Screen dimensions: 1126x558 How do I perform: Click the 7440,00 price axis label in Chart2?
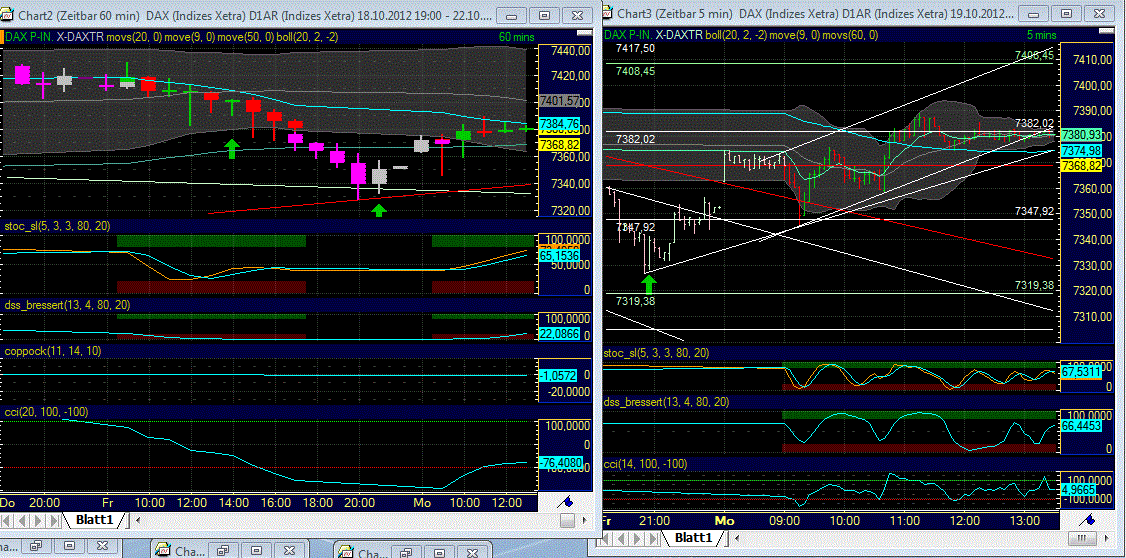572,50
